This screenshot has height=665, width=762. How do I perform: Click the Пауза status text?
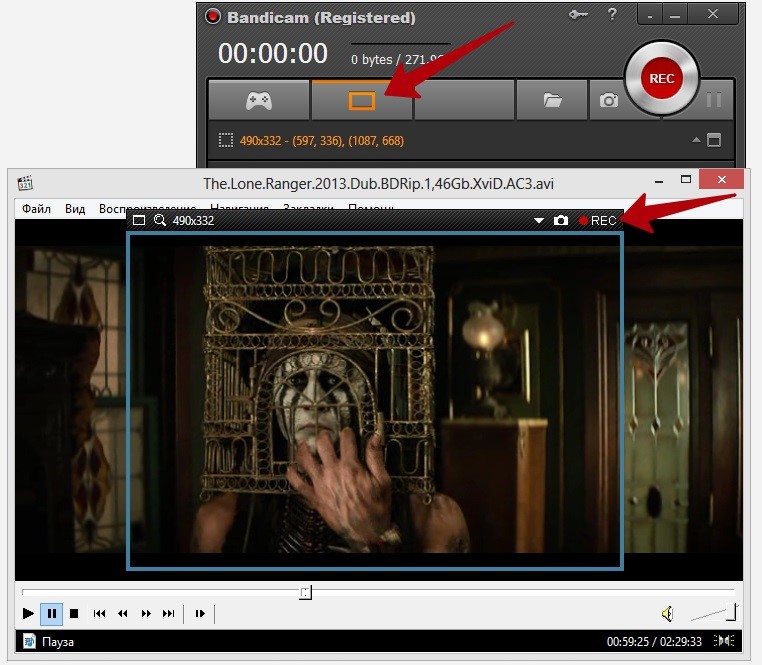[58, 642]
